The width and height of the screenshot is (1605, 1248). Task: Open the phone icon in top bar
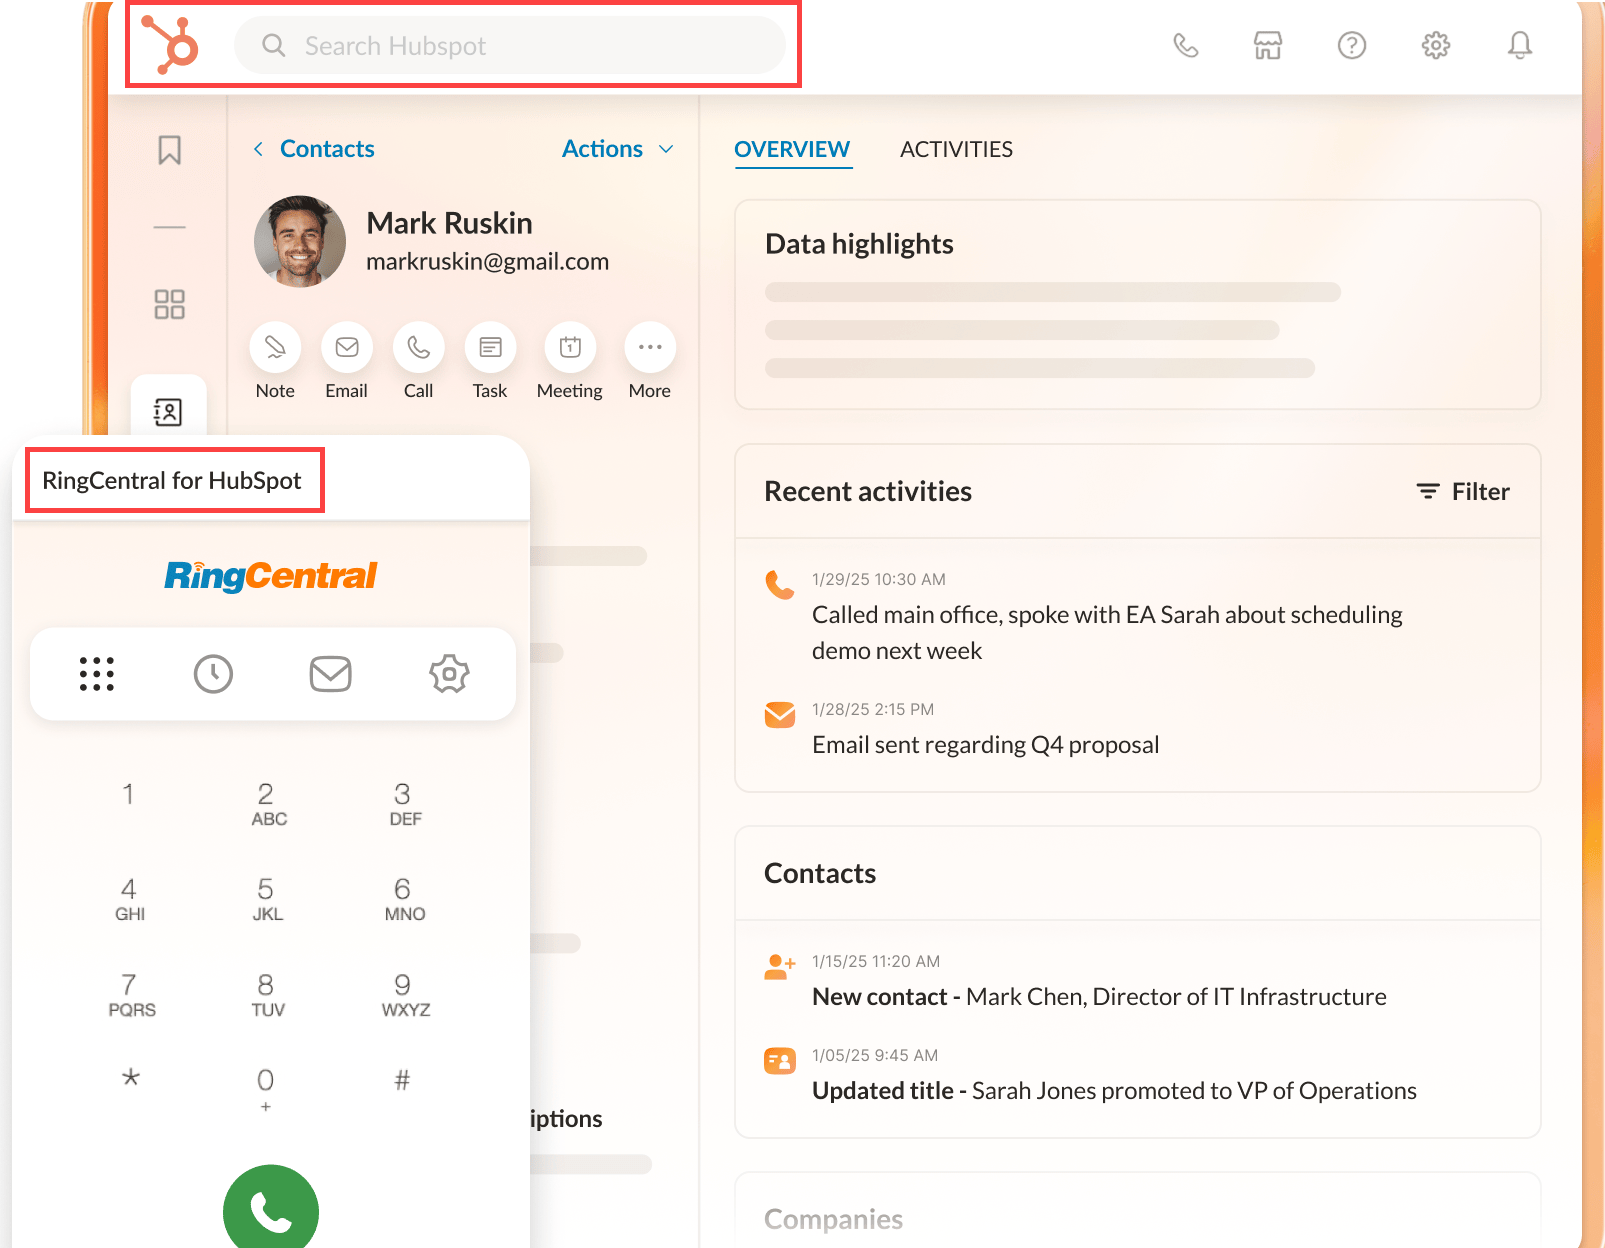click(1185, 45)
